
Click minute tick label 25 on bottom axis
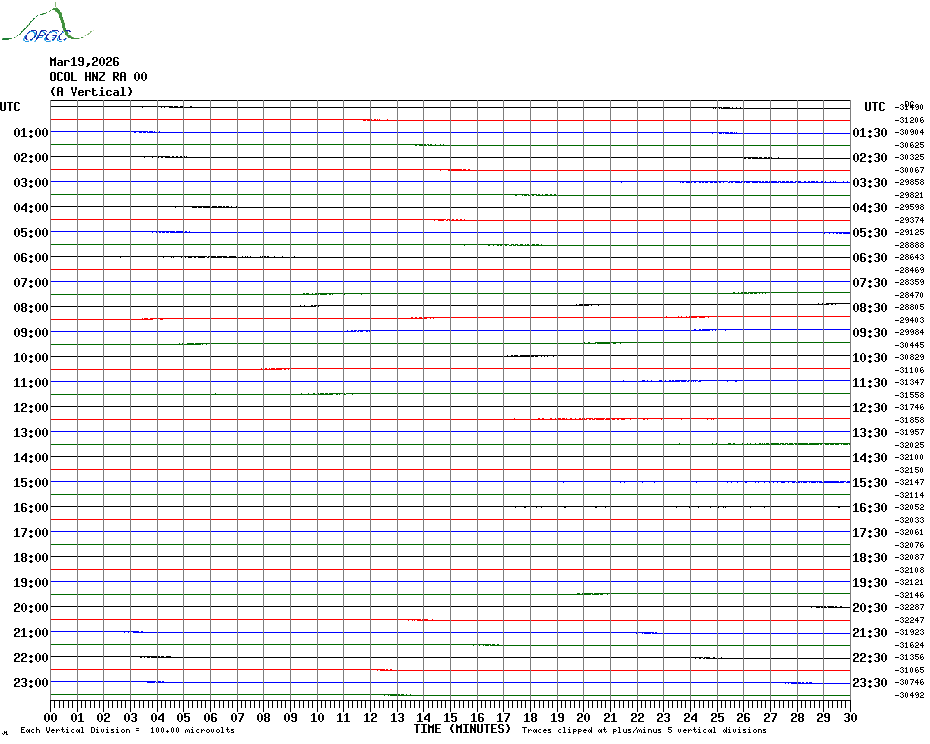click(x=717, y=717)
